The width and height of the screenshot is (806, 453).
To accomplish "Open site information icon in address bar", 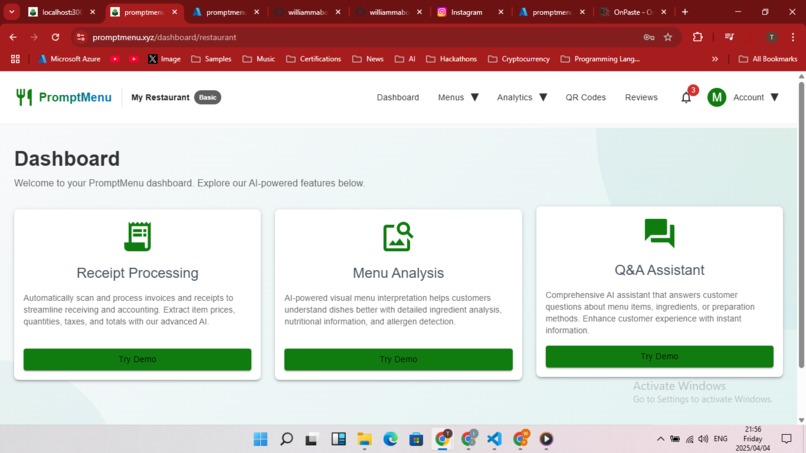I will [81, 37].
